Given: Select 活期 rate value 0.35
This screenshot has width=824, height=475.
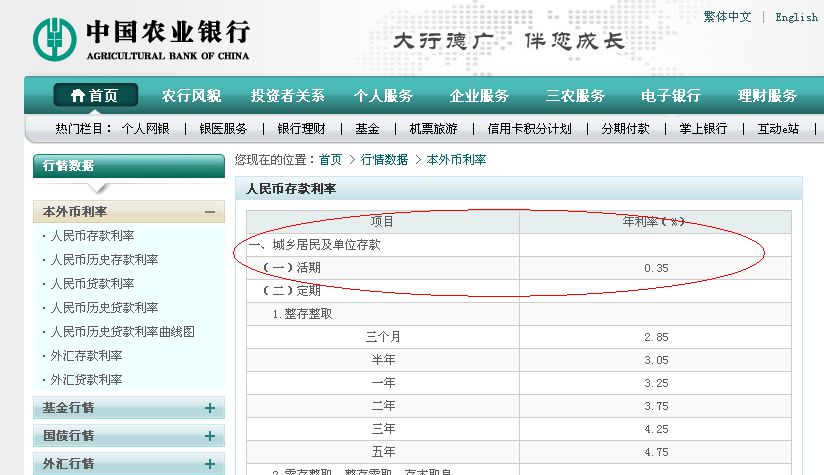Looking at the screenshot, I should 656,268.
